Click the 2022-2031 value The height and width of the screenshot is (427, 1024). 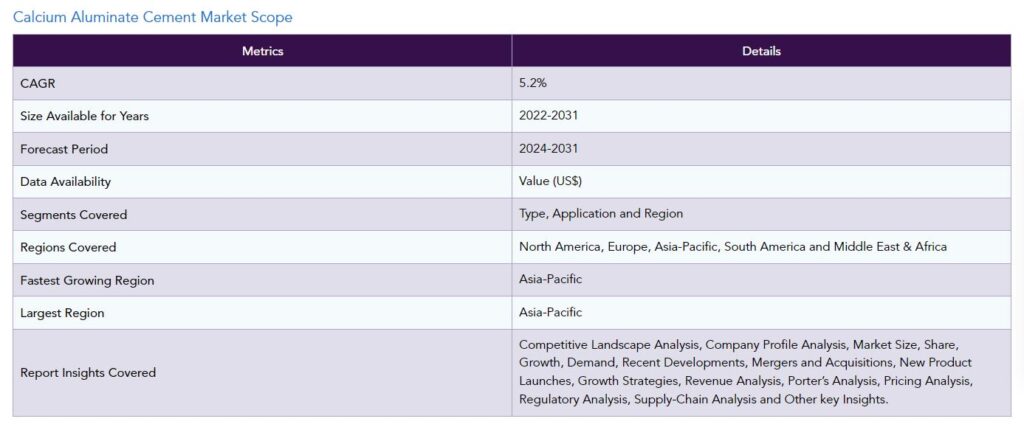point(549,116)
